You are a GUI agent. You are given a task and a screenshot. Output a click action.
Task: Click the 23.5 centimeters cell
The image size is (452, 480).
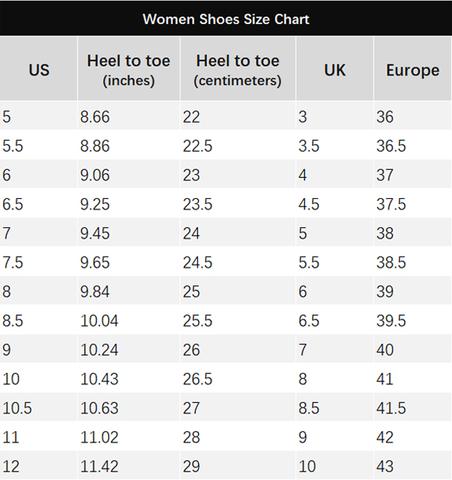(238, 204)
